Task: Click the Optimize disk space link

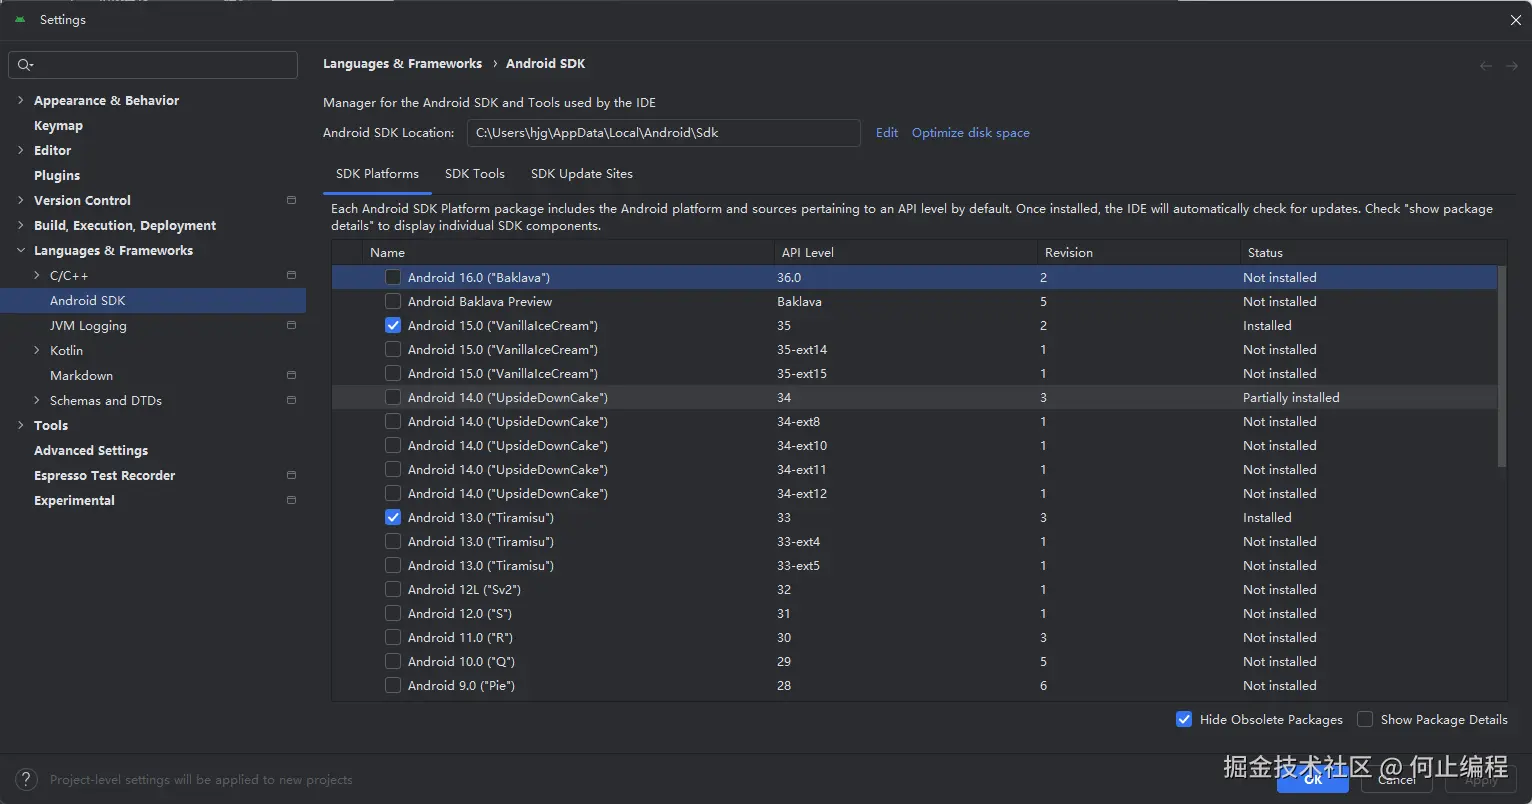Action: point(970,132)
